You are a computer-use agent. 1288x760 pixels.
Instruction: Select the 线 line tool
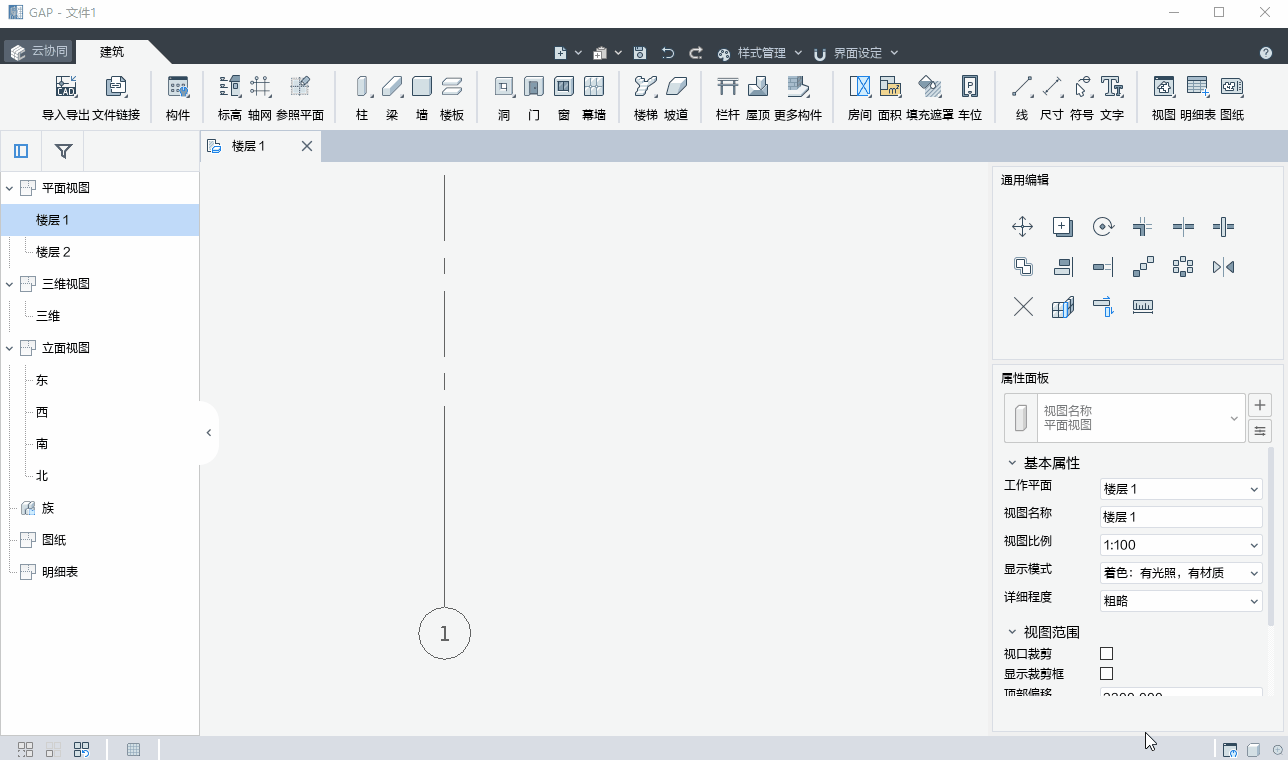tap(1022, 98)
